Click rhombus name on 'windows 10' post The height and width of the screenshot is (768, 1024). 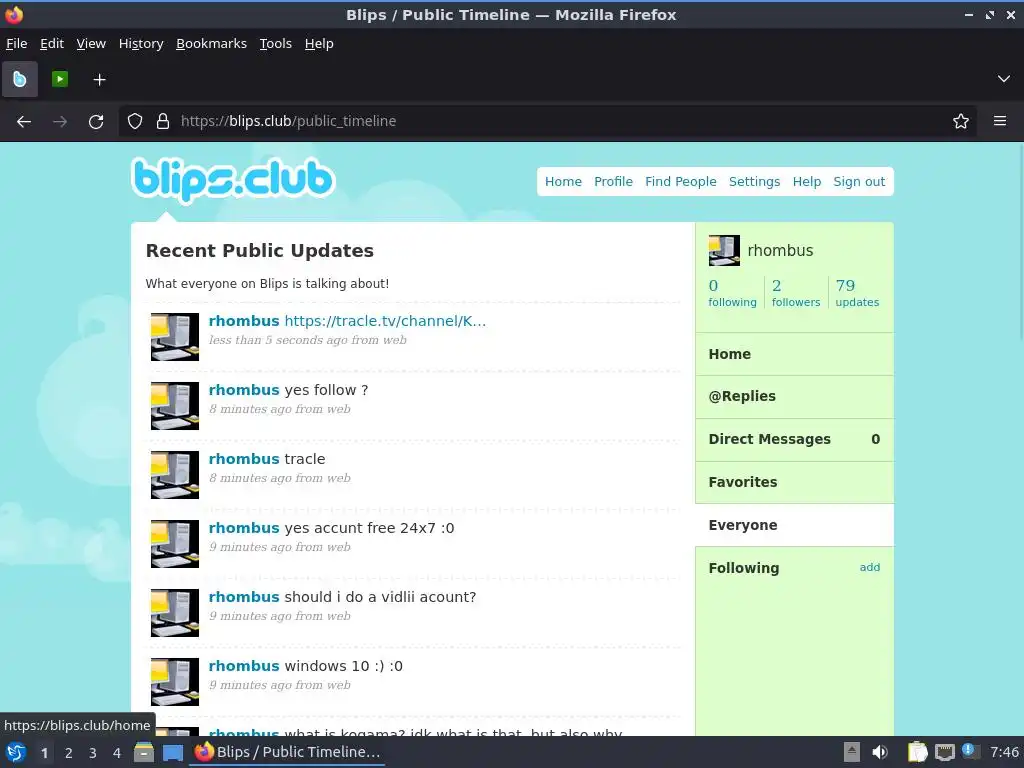coord(244,666)
